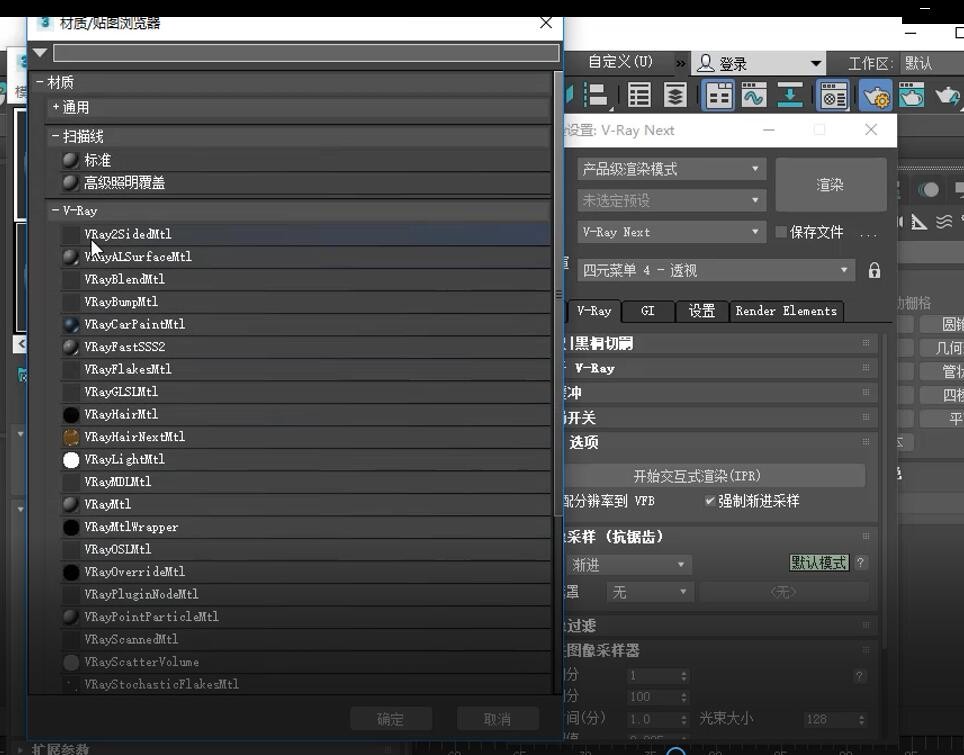The width and height of the screenshot is (964, 755).
Task: Click the VRayMtl sphere icon
Action: coord(71,505)
